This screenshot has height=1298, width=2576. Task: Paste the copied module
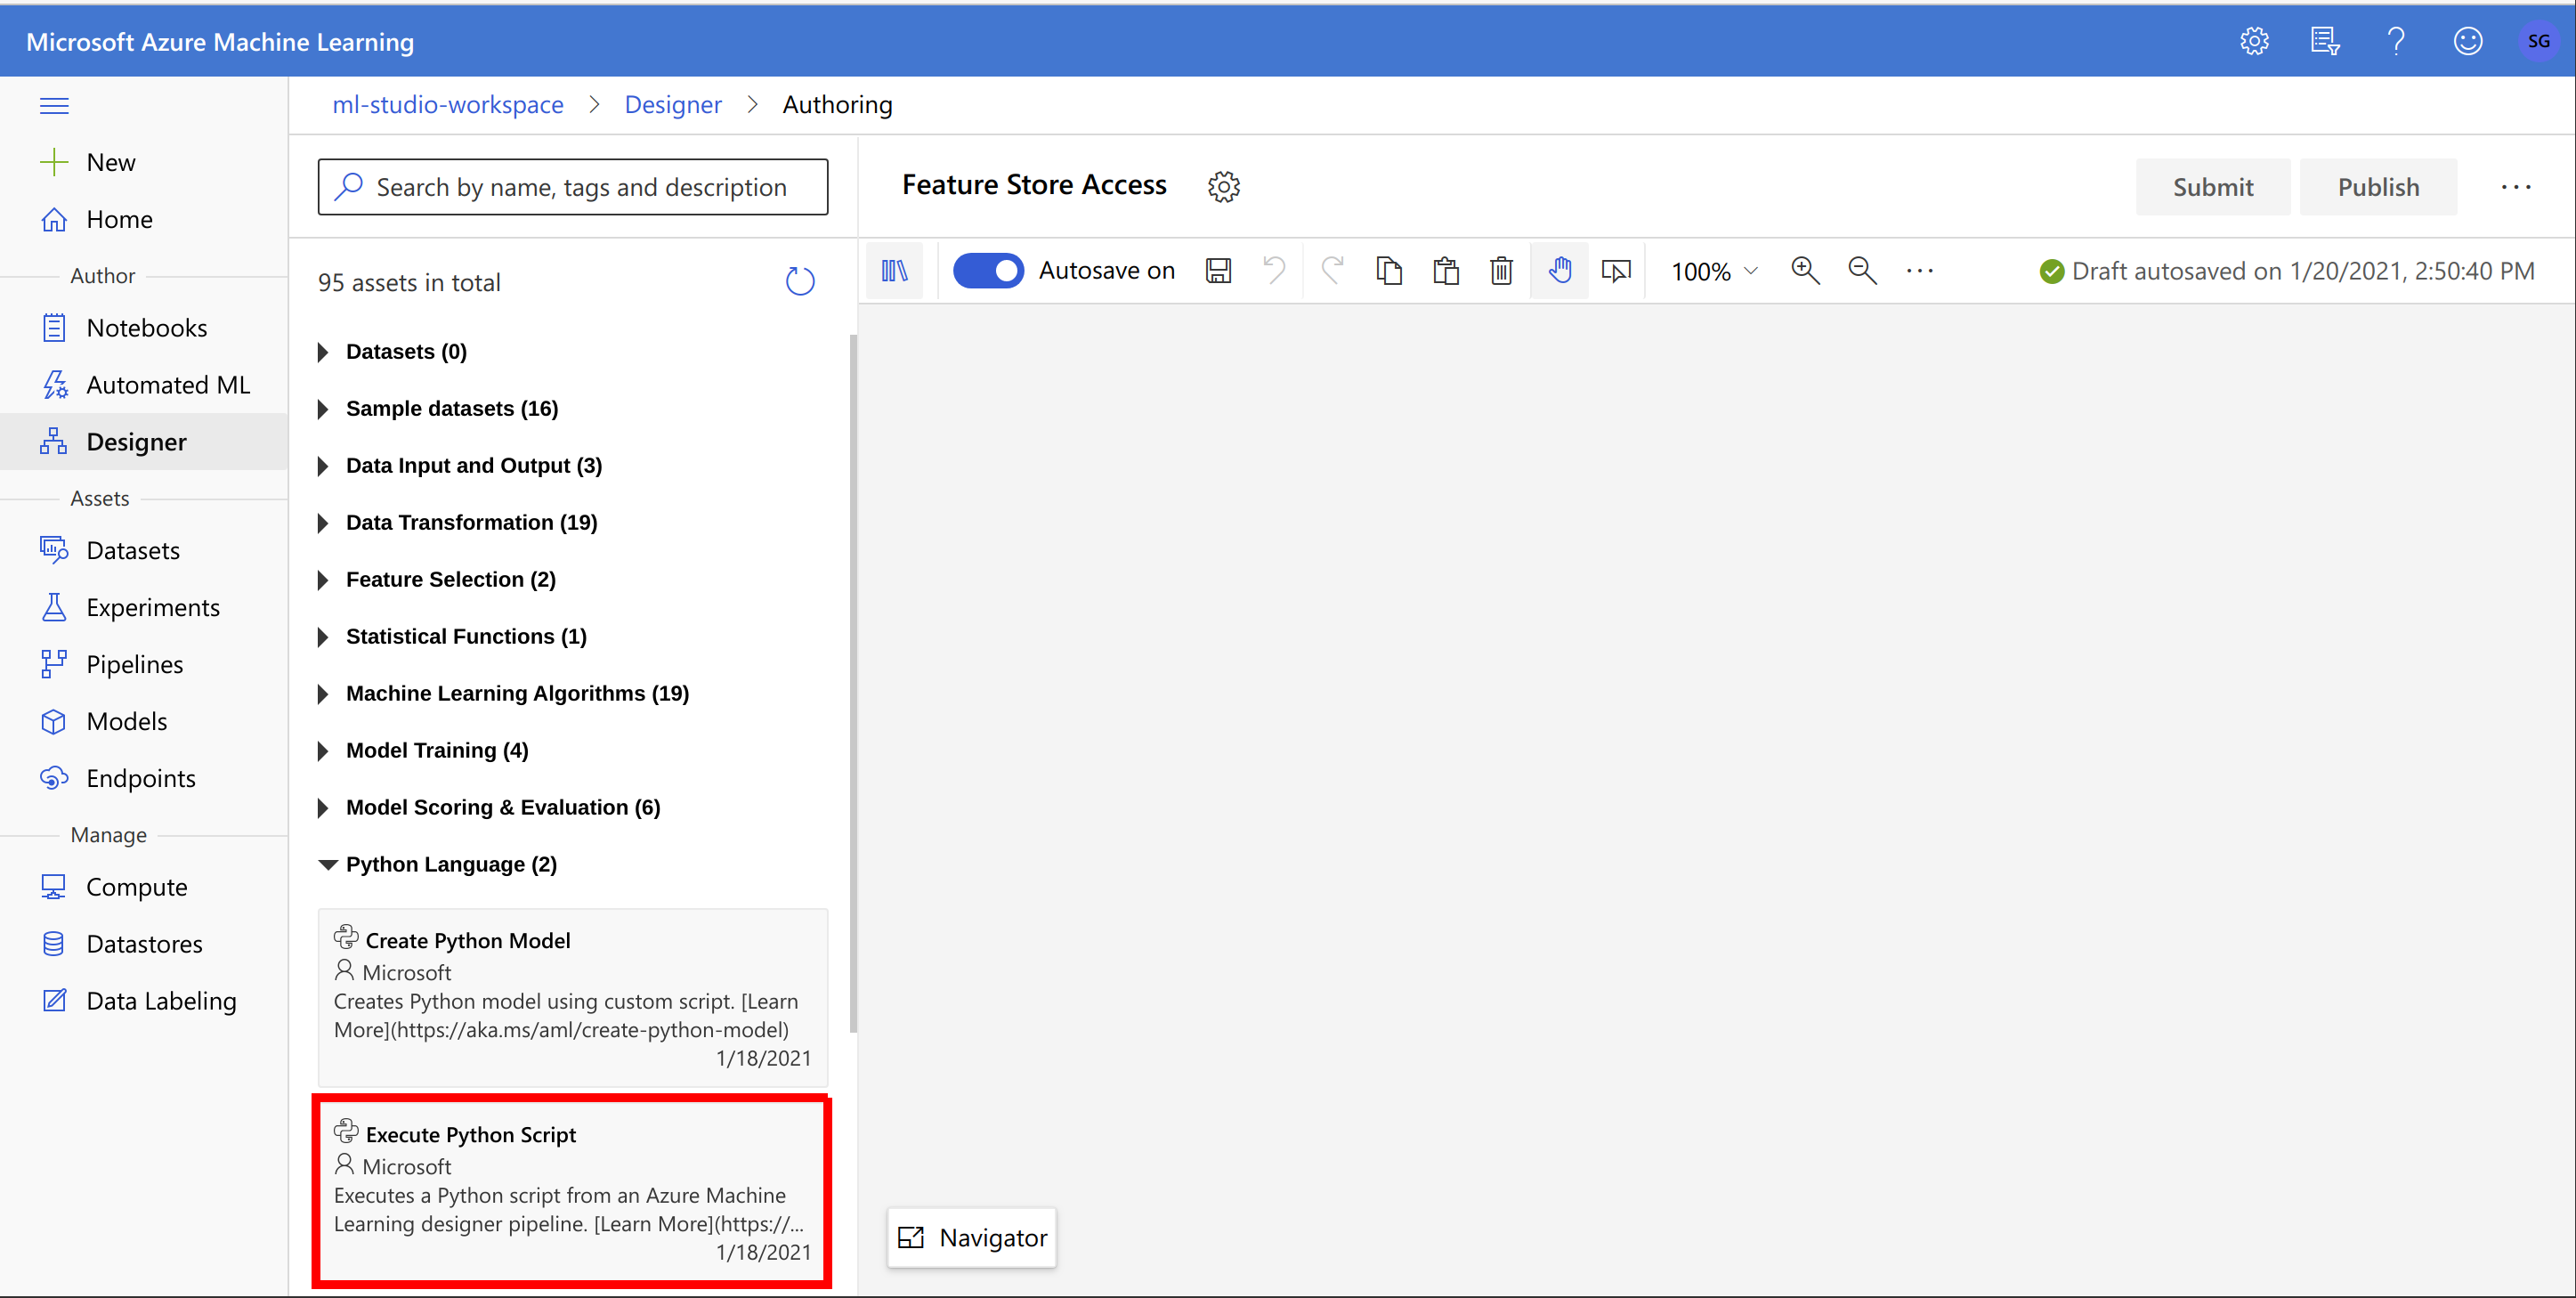(x=1446, y=270)
